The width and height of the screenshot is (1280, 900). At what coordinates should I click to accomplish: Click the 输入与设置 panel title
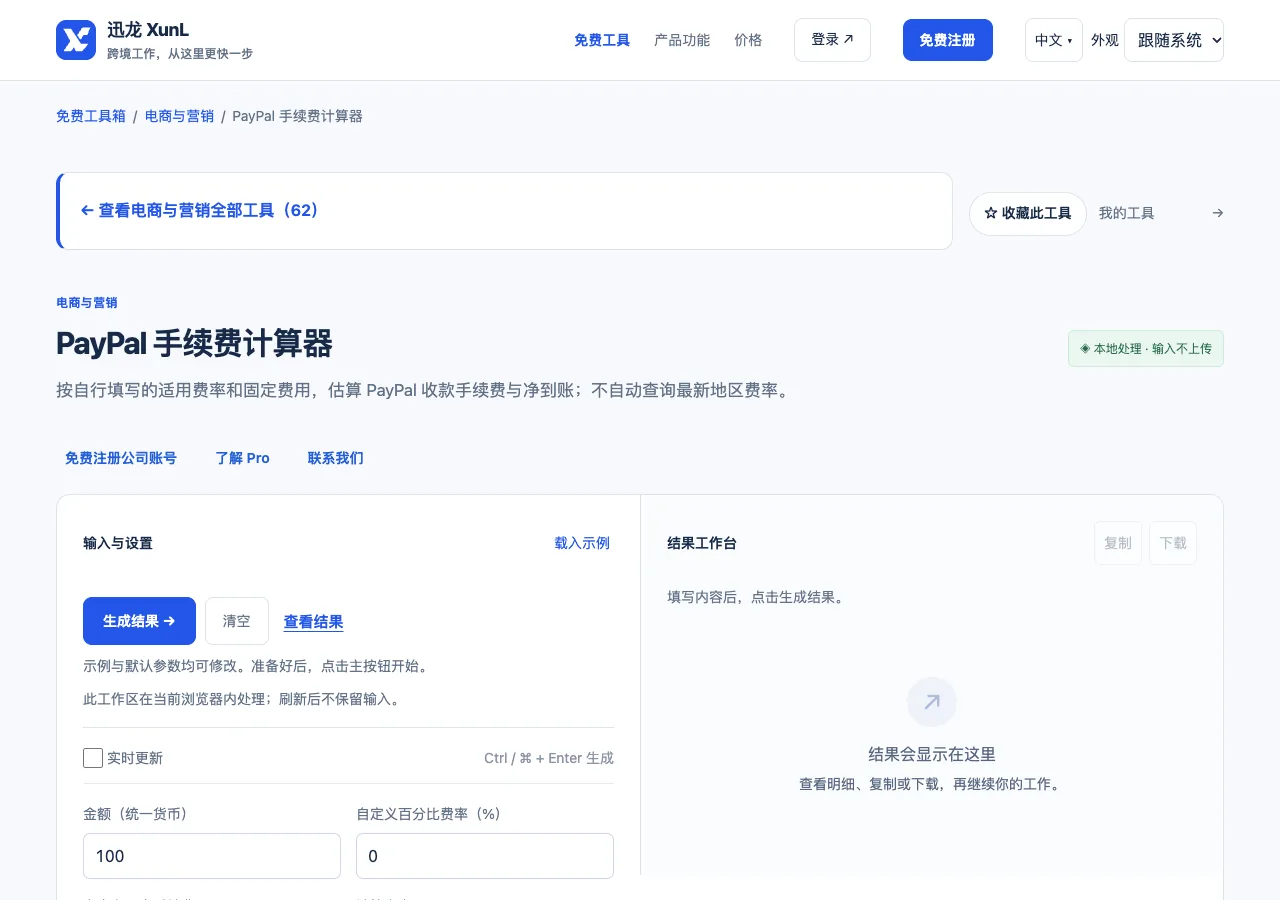click(x=118, y=543)
